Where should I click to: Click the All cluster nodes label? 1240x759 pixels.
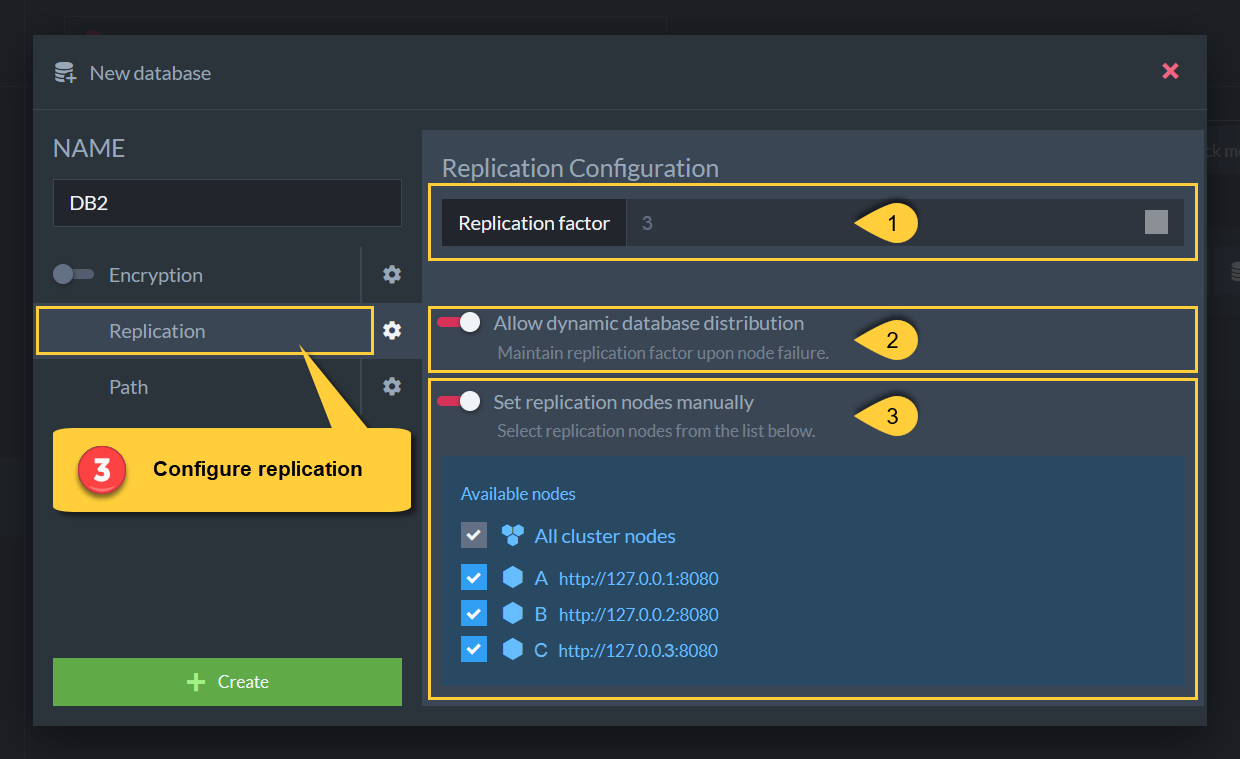coord(605,536)
